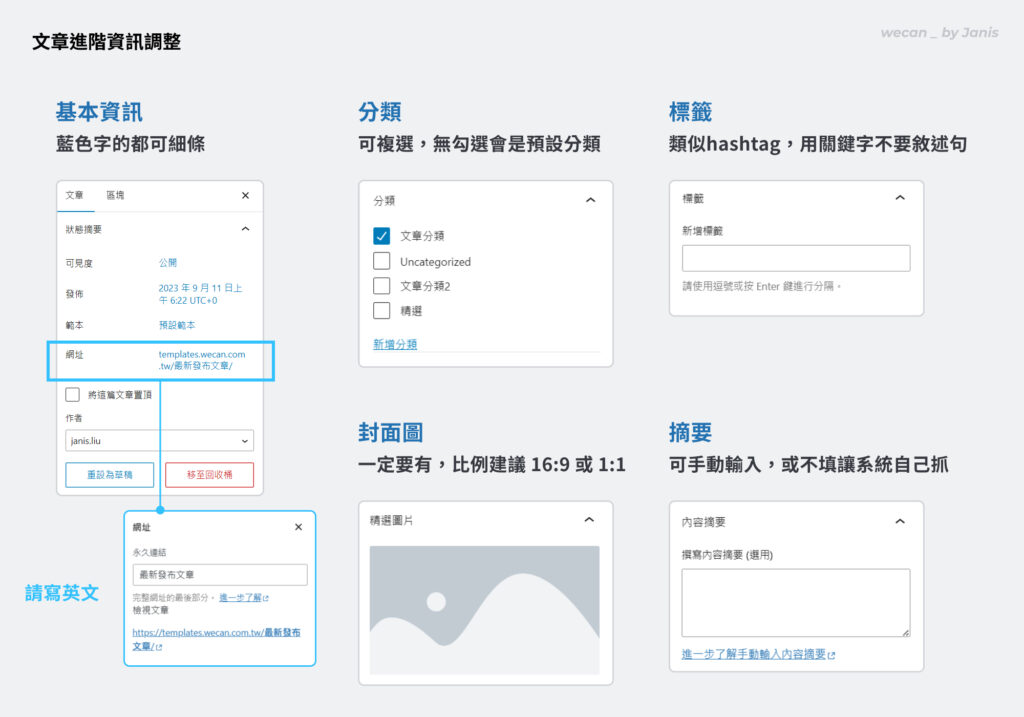The width and height of the screenshot is (1024, 717).
Task: Click the 重設為草稿 button
Action: click(109, 474)
